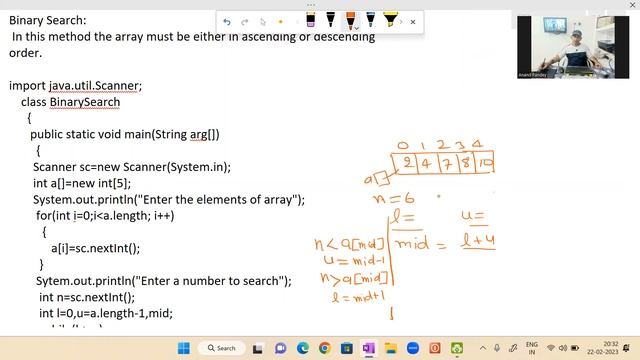640x360 pixels.
Task: Switch to OneNote in the taskbar
Action: coord(369,349)
